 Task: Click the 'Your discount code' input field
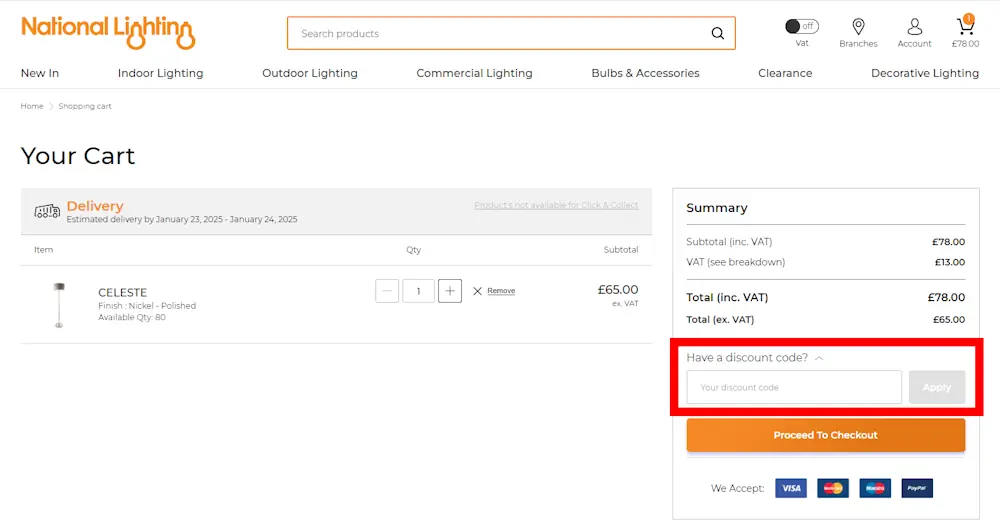794,387
